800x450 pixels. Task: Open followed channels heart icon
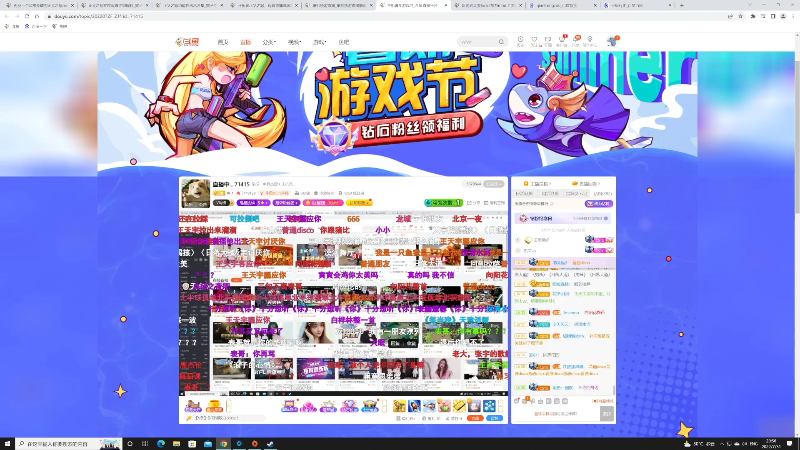point(534,41)
